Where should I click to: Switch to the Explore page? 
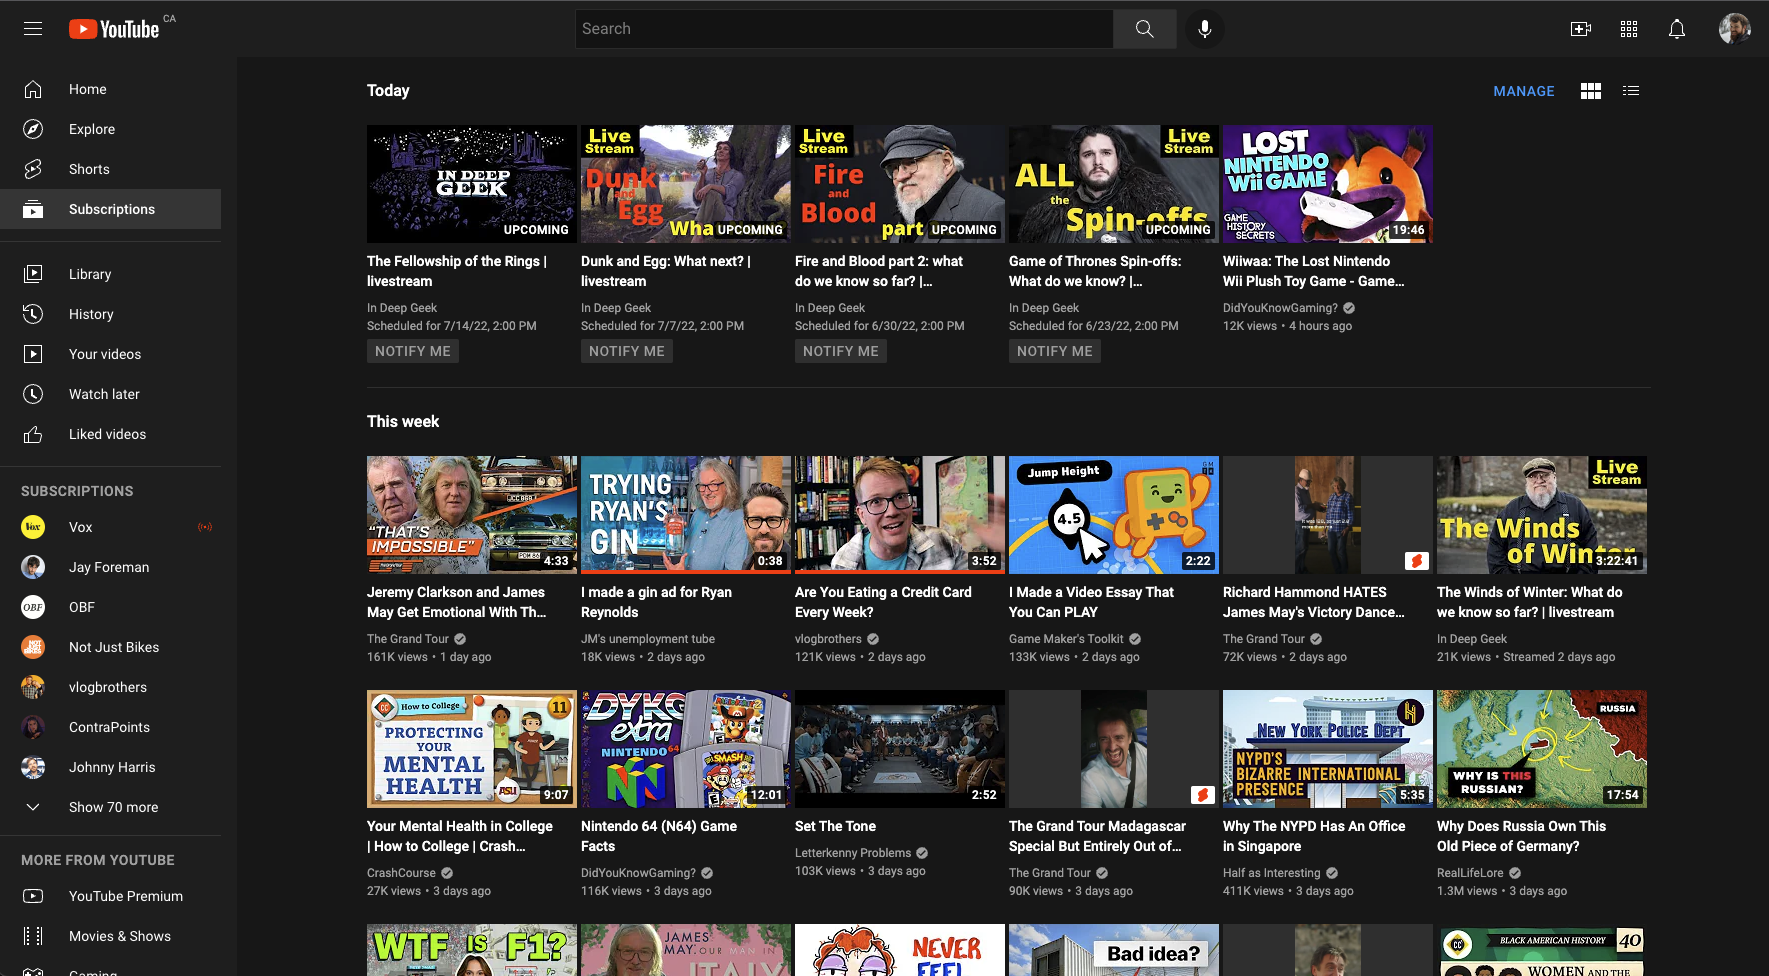(92, 129)
